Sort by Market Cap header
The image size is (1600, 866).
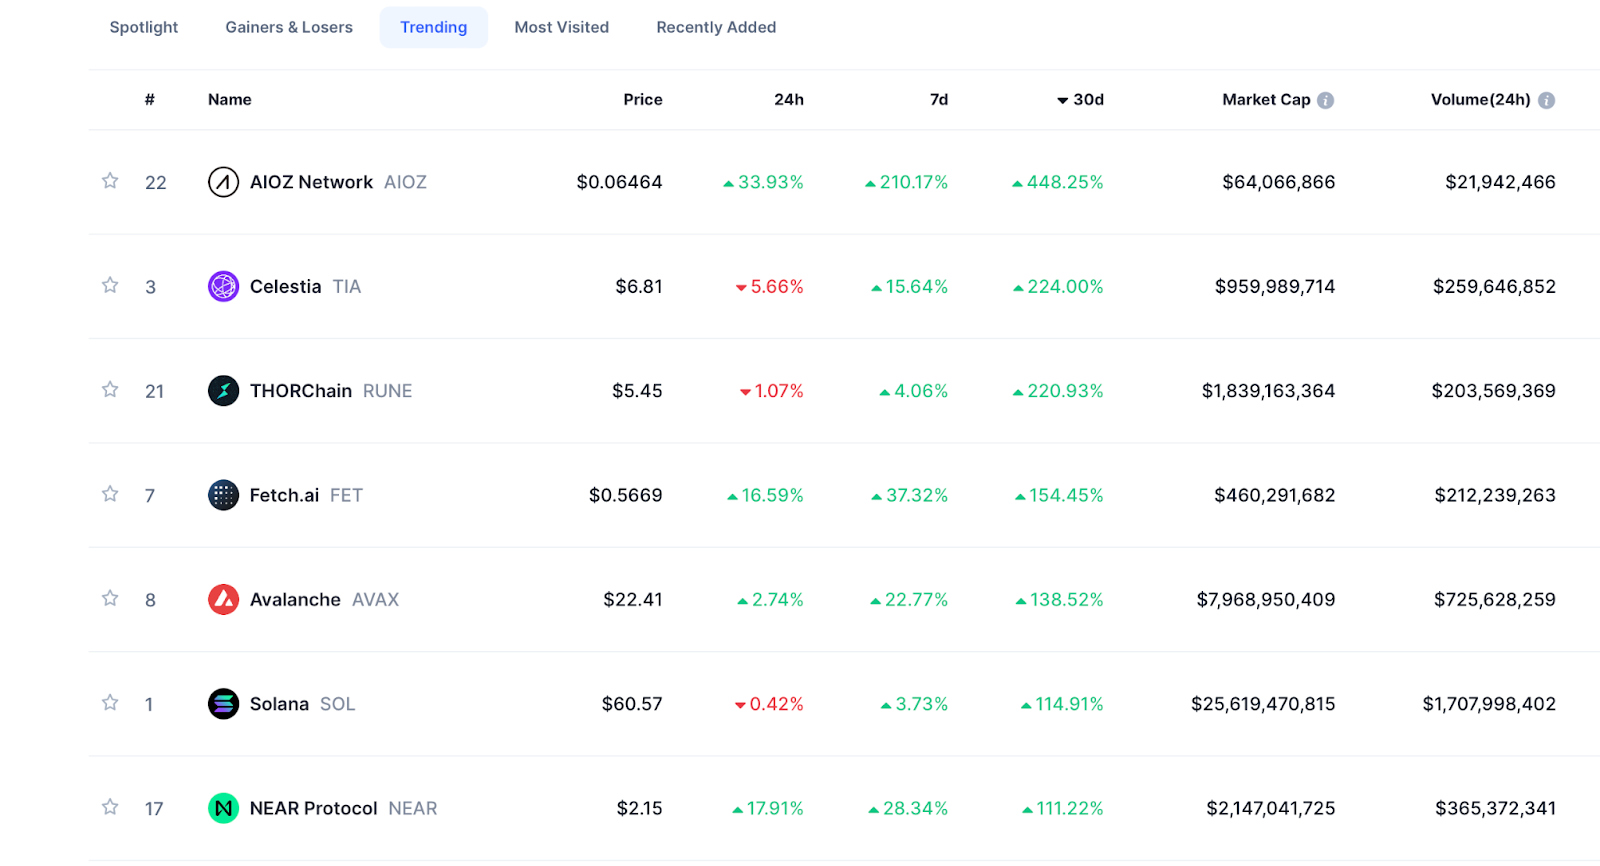pyautogui.click(x=1266, y=99)
